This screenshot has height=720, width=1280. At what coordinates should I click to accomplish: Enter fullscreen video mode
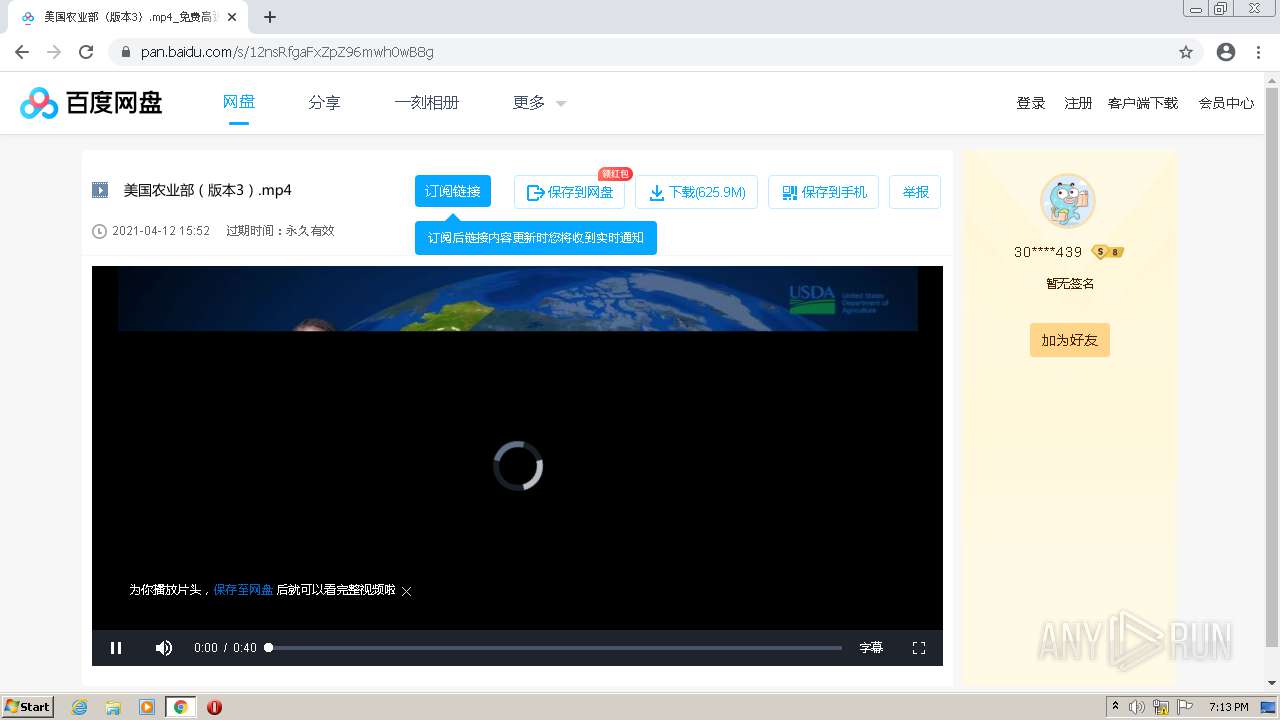919,648
